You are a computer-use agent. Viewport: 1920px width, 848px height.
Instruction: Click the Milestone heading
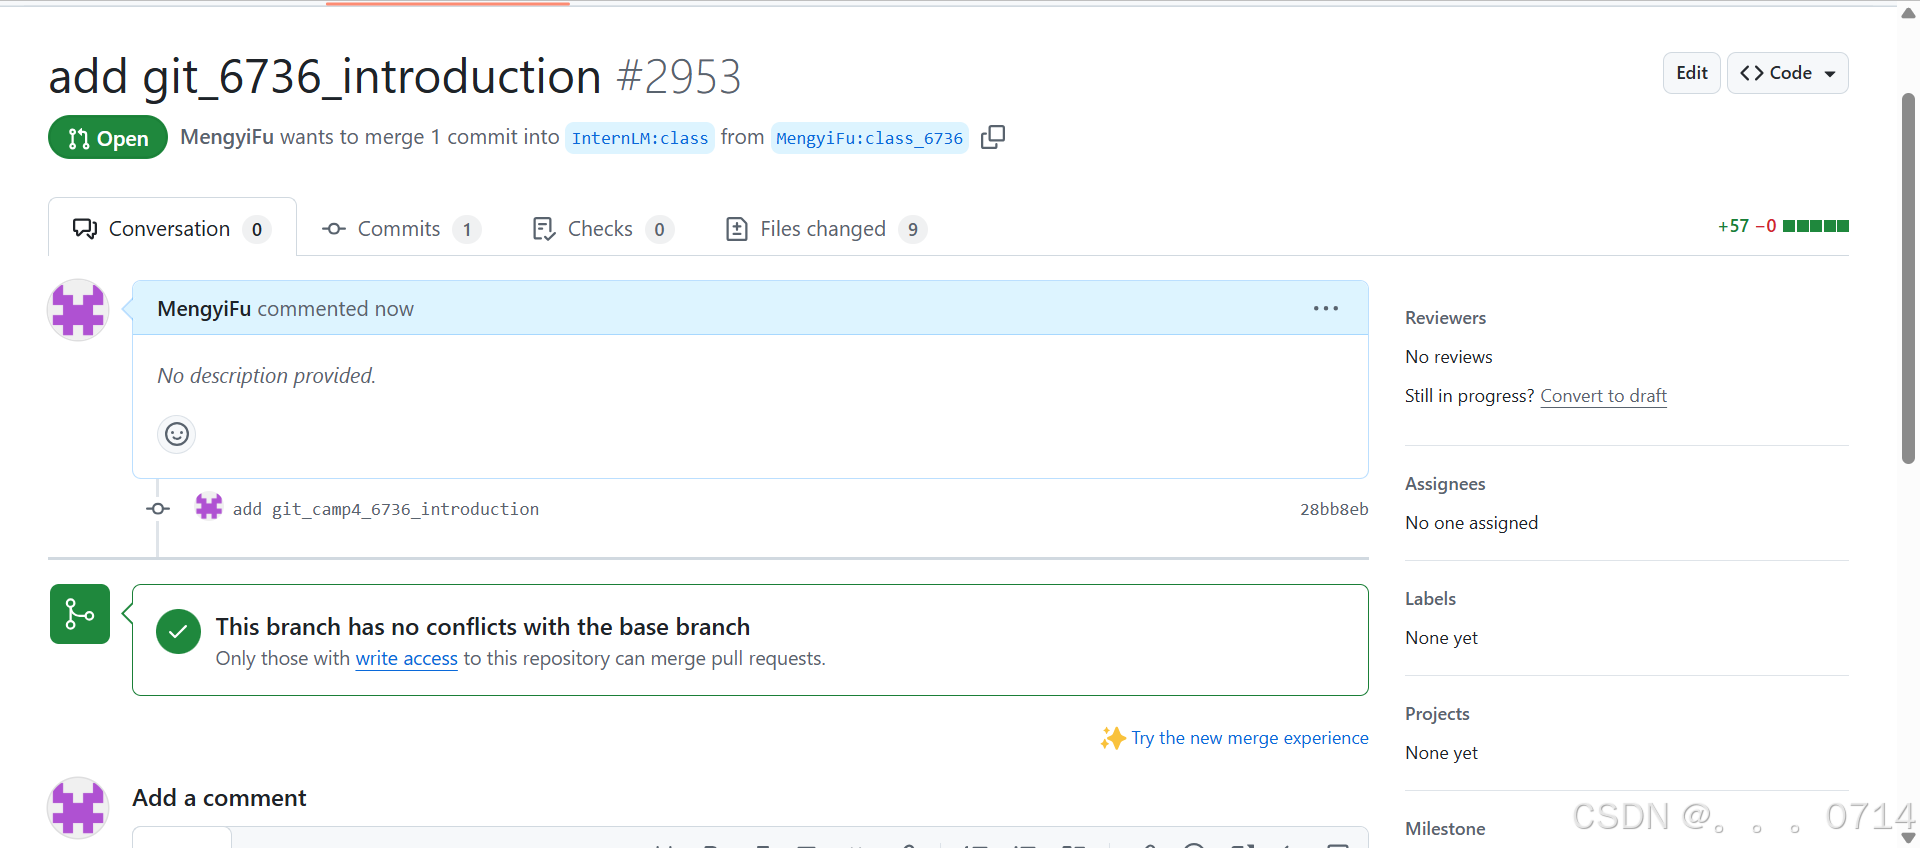1445,829
